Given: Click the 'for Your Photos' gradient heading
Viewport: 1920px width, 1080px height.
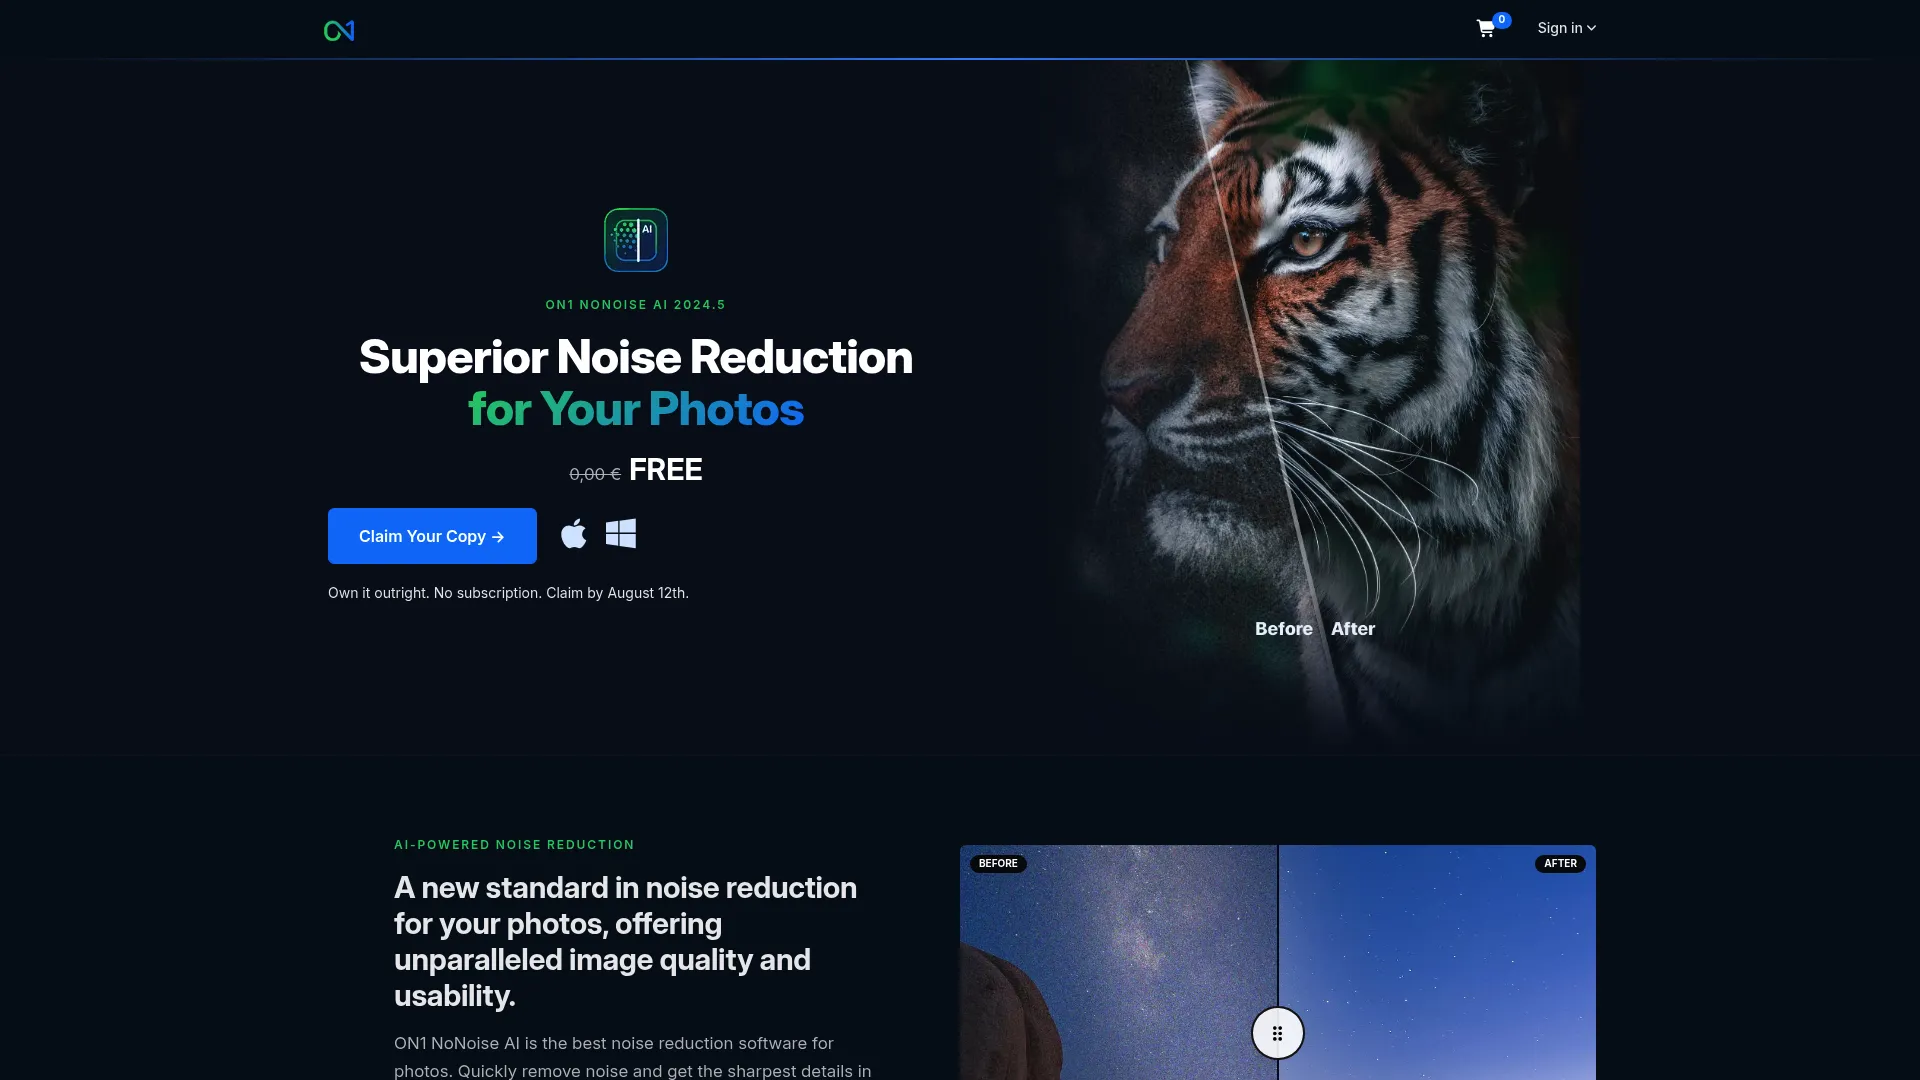Looking at the screenshot, I should pyautogui.click(x=636, y=409).
